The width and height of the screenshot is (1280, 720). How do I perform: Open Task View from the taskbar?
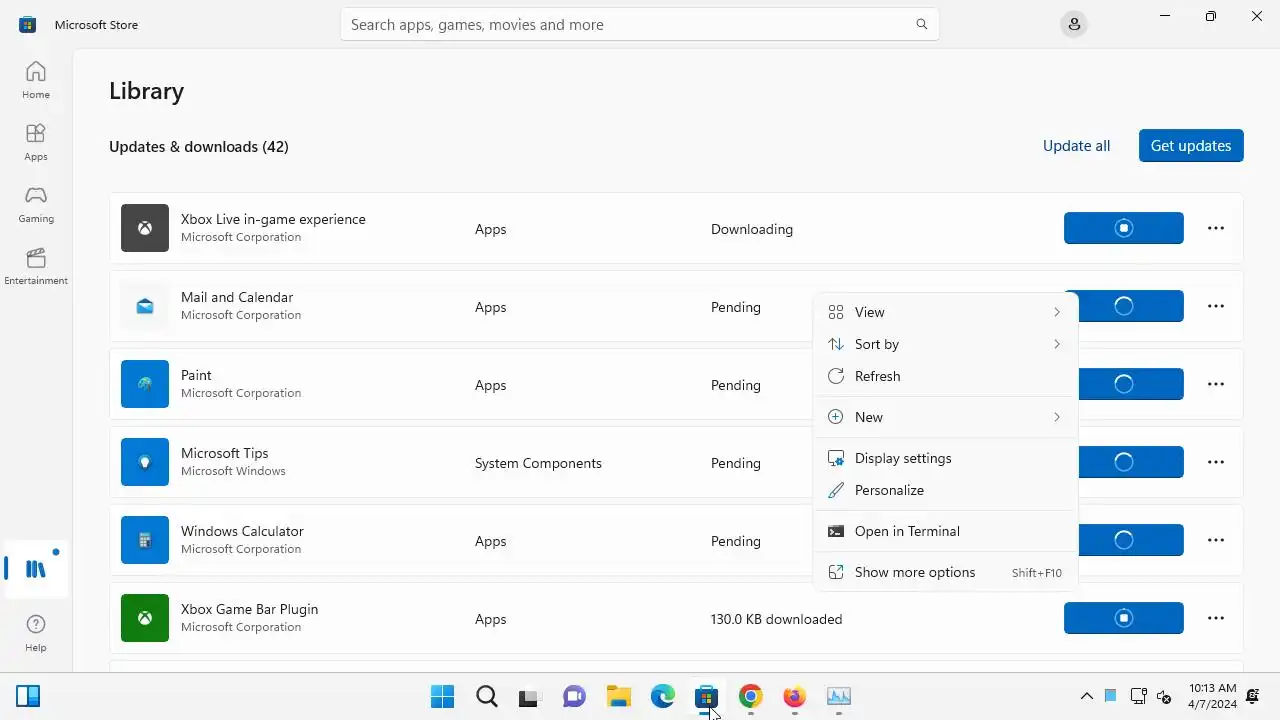point(530,696)
